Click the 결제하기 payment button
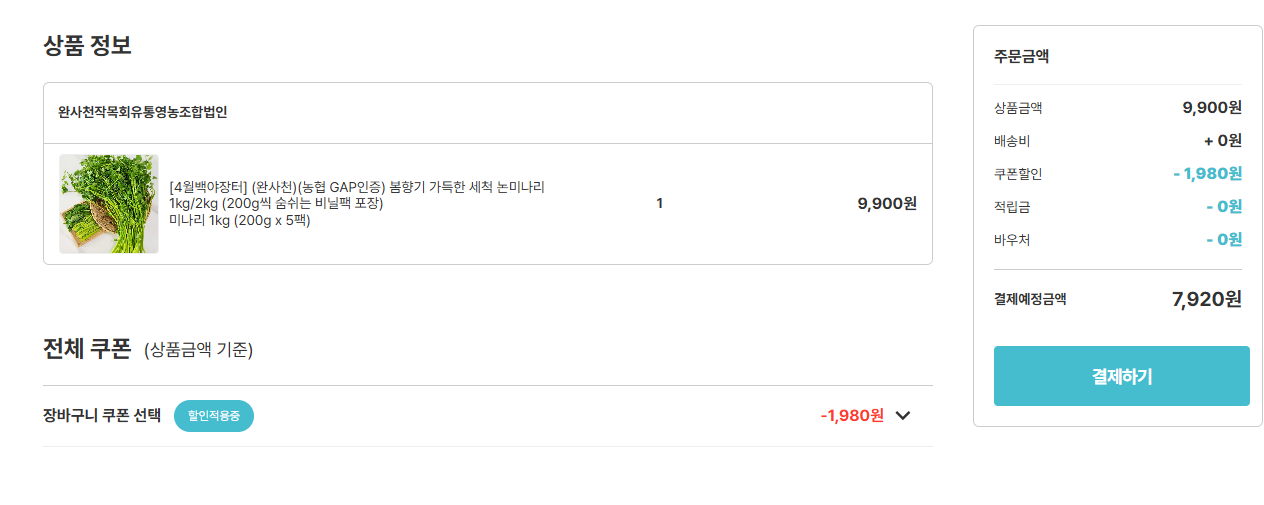Image resolution: width=1264 pixels, height=505 pixels. coord(1121,376)
